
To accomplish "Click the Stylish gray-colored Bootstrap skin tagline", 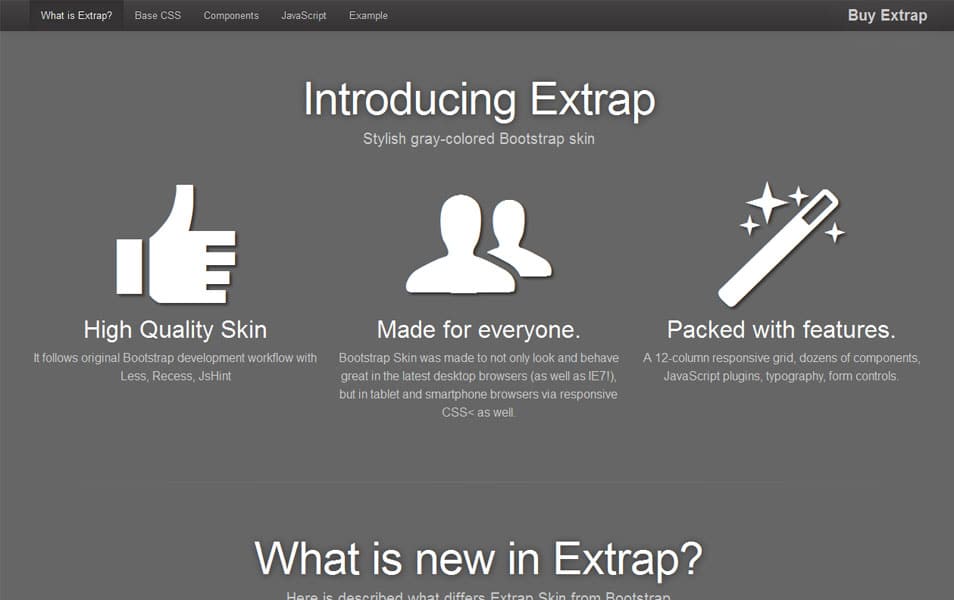I will coord(479,139).
